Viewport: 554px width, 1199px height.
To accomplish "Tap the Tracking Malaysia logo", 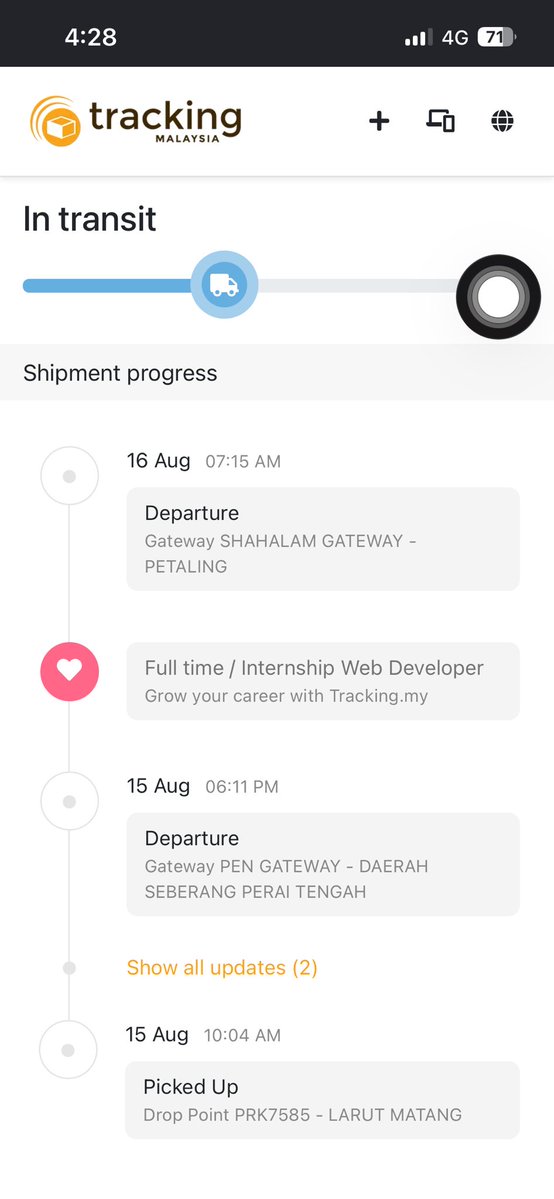I will [x=135, y=121].
